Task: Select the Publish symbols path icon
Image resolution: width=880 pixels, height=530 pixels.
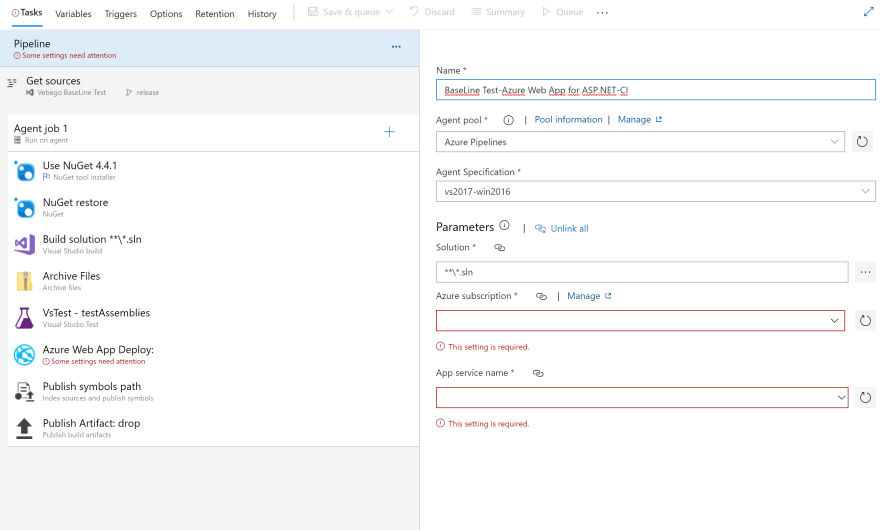Action: pos(24,391)
